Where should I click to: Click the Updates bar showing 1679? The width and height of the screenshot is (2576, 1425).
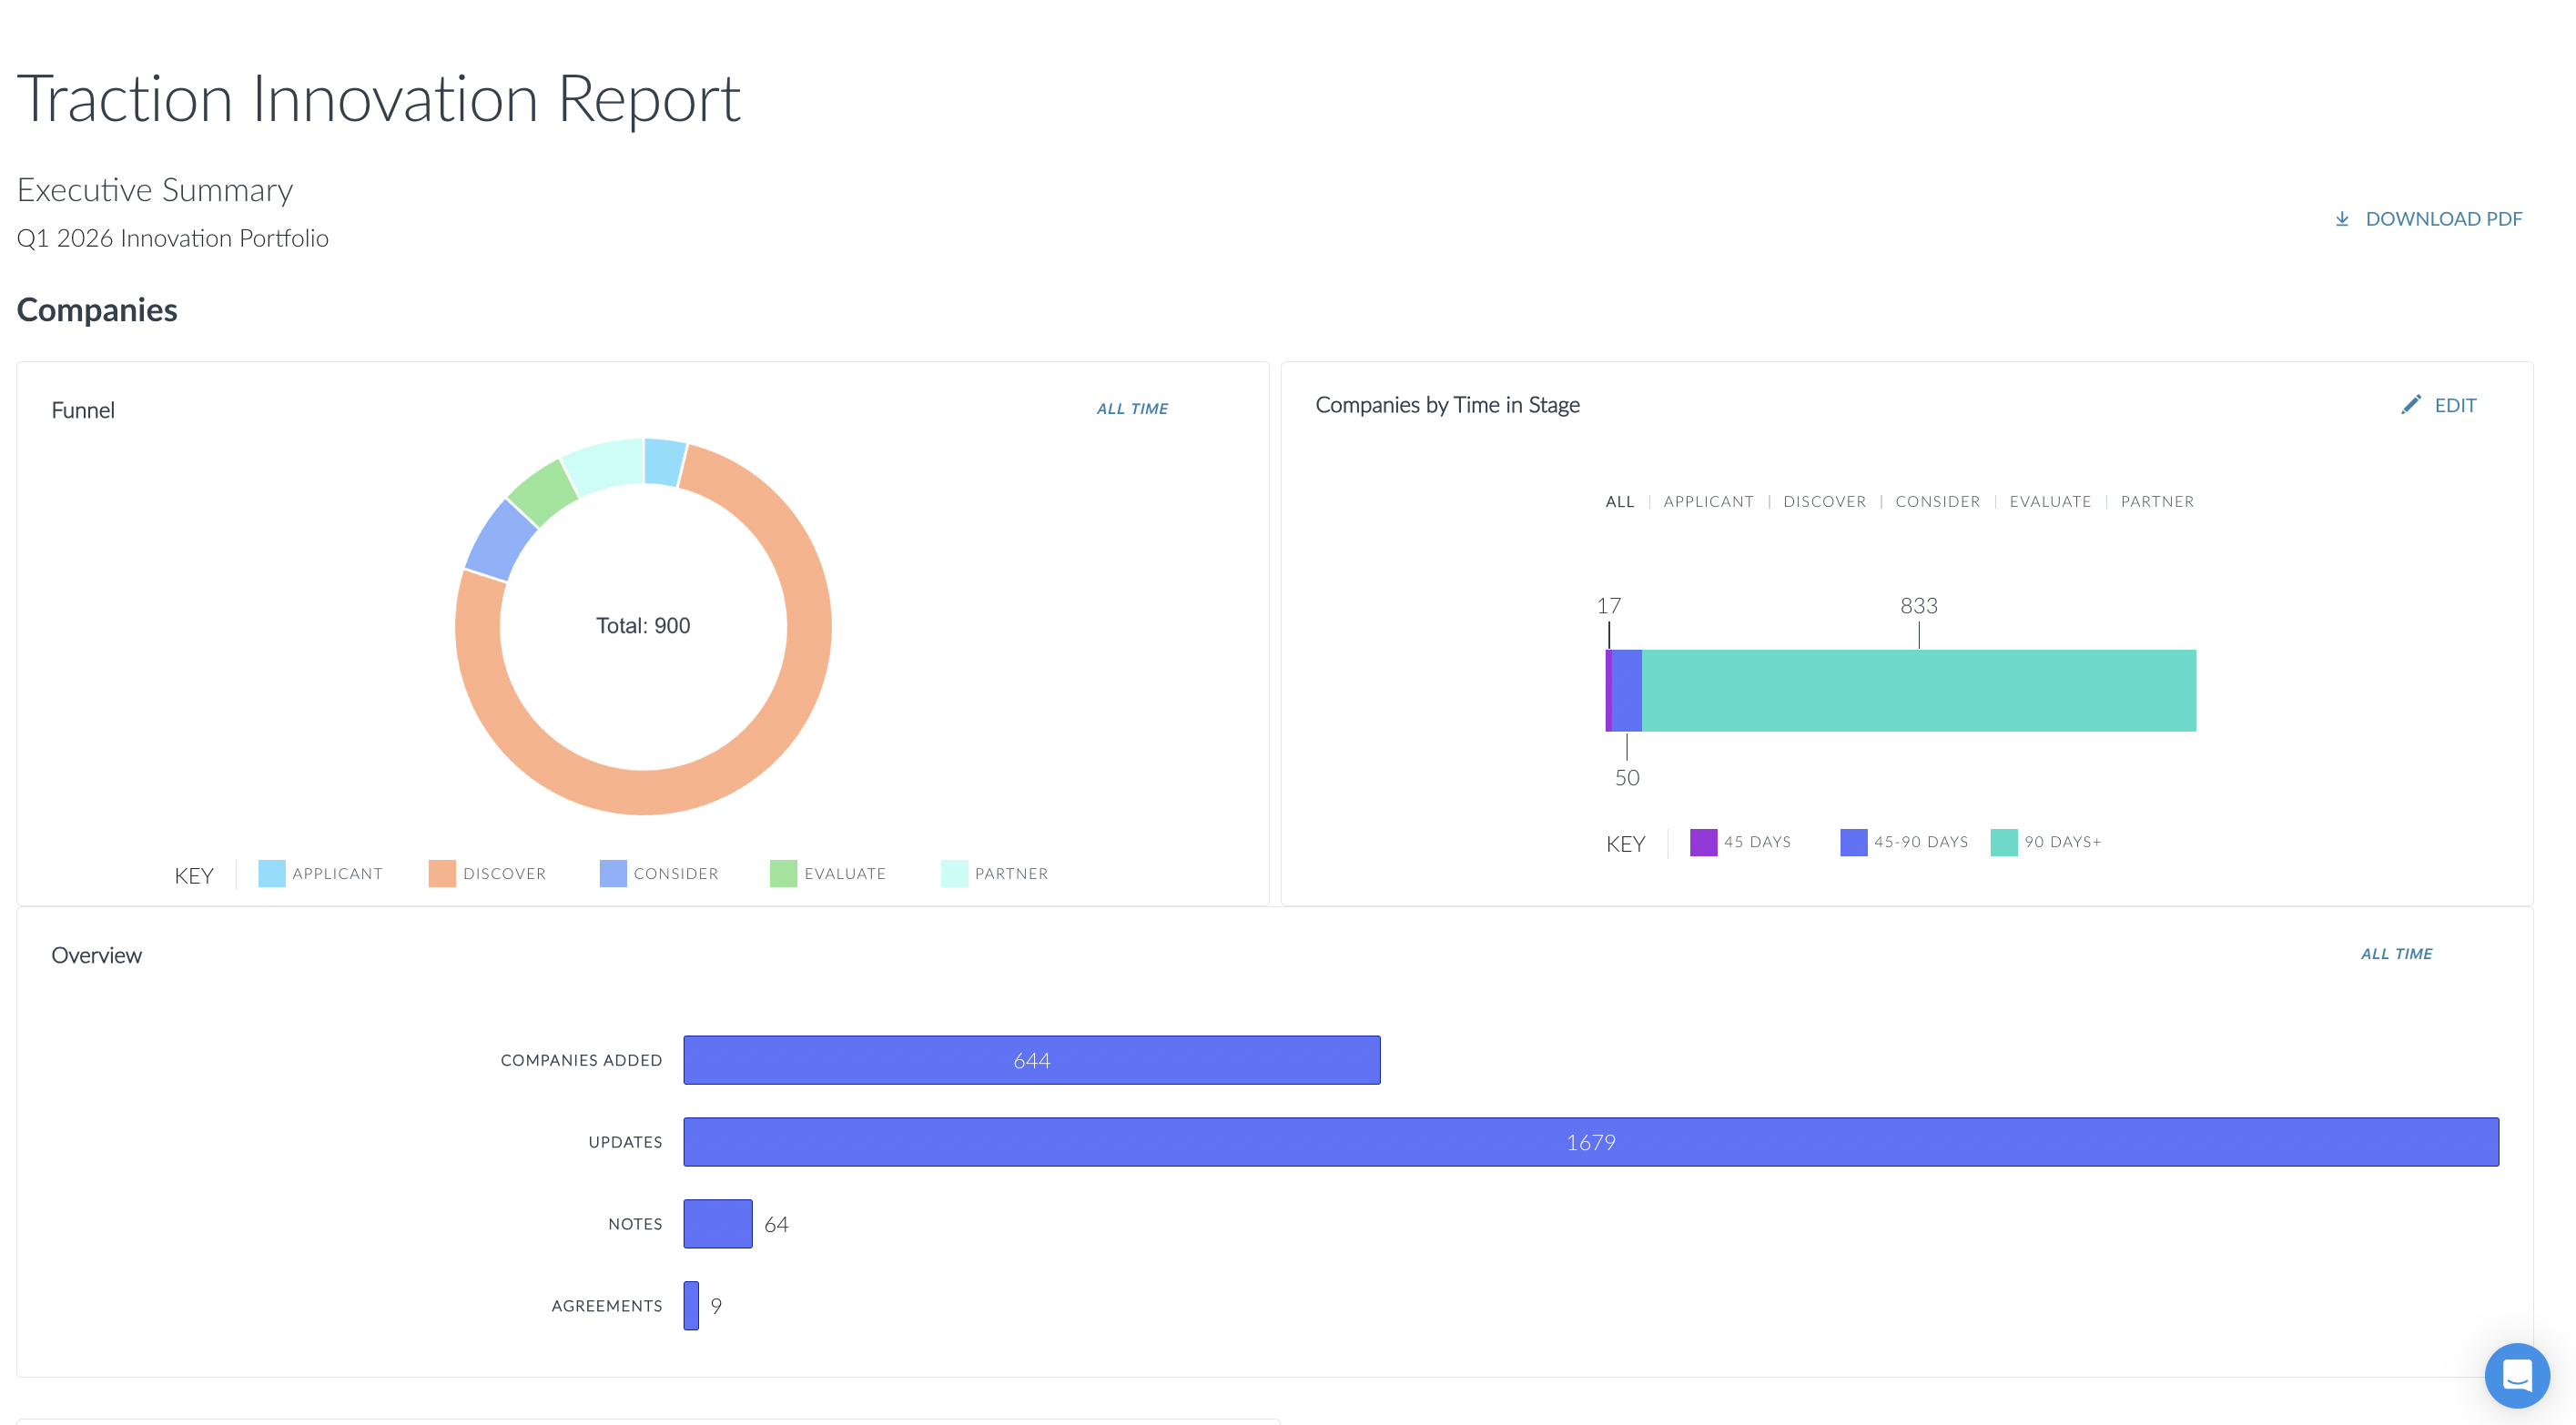click(x=1590, y=1141)
